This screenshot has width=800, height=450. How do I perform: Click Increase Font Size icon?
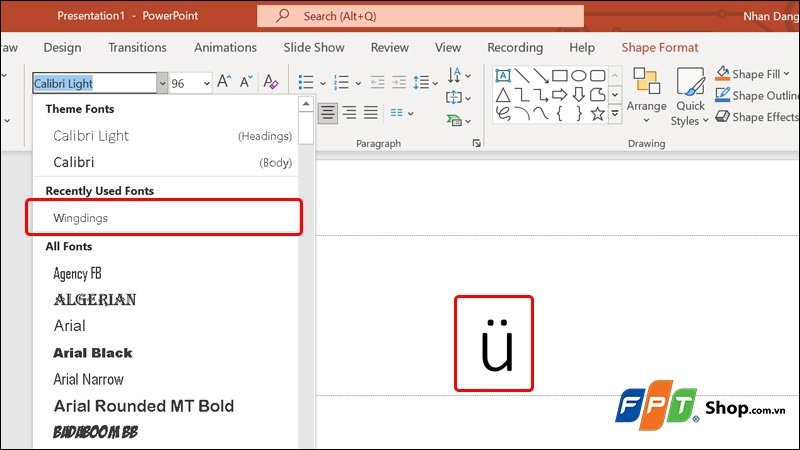[x=223, y=82]
